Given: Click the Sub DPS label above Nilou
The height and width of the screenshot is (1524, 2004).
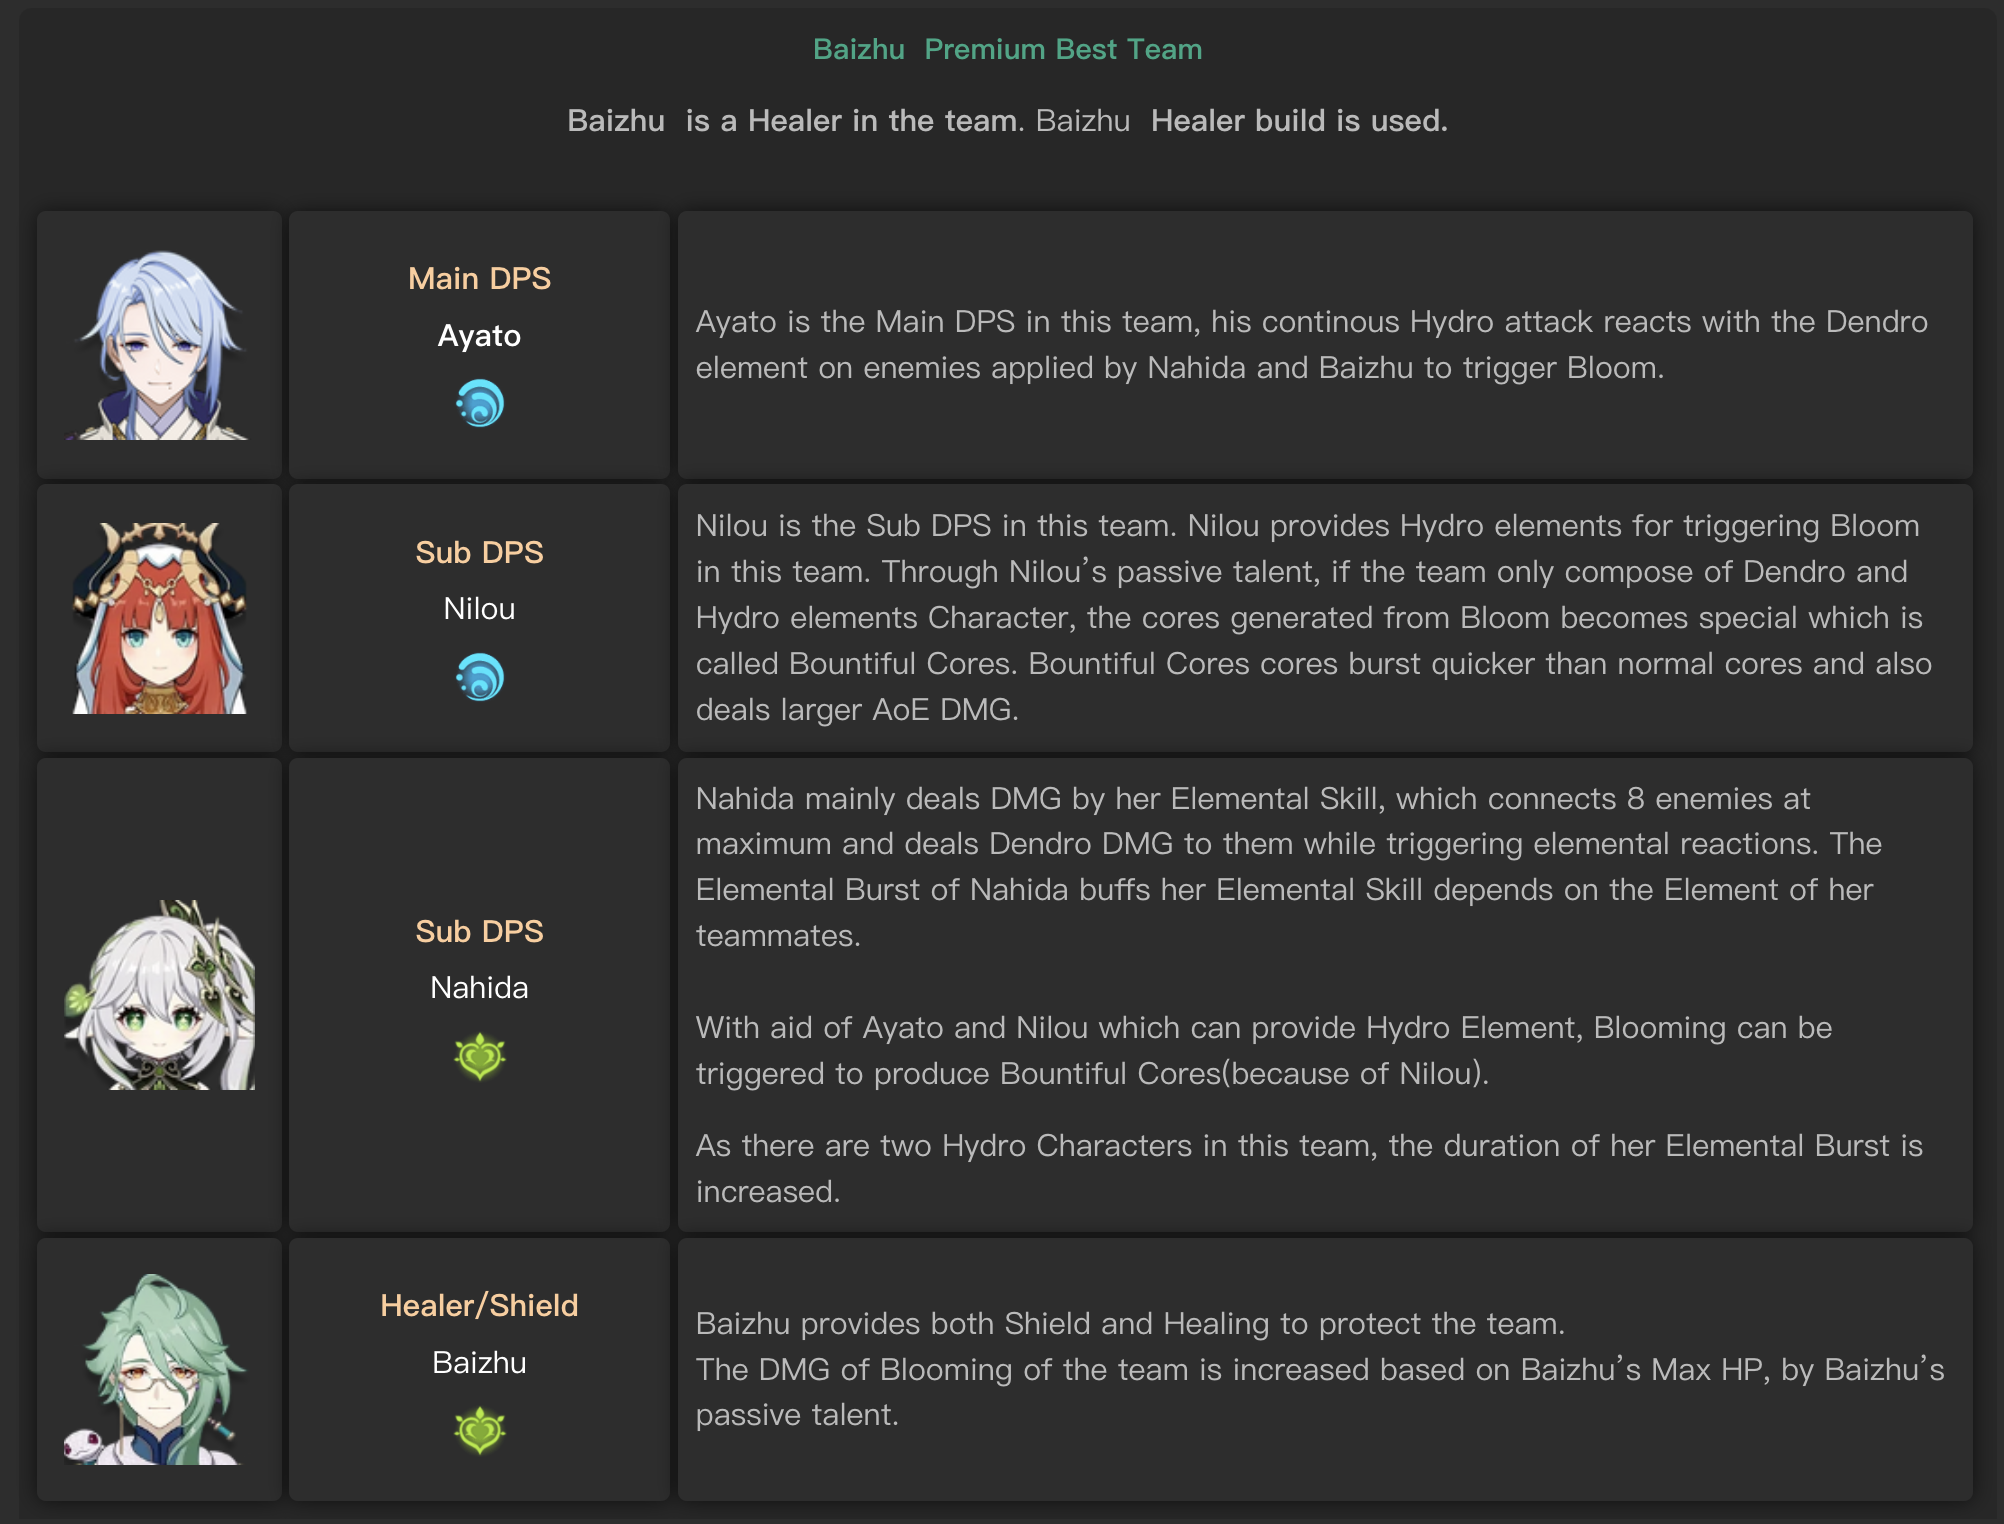Looking at the screenshot, I should pyautogui.click(x=479, y=553).
